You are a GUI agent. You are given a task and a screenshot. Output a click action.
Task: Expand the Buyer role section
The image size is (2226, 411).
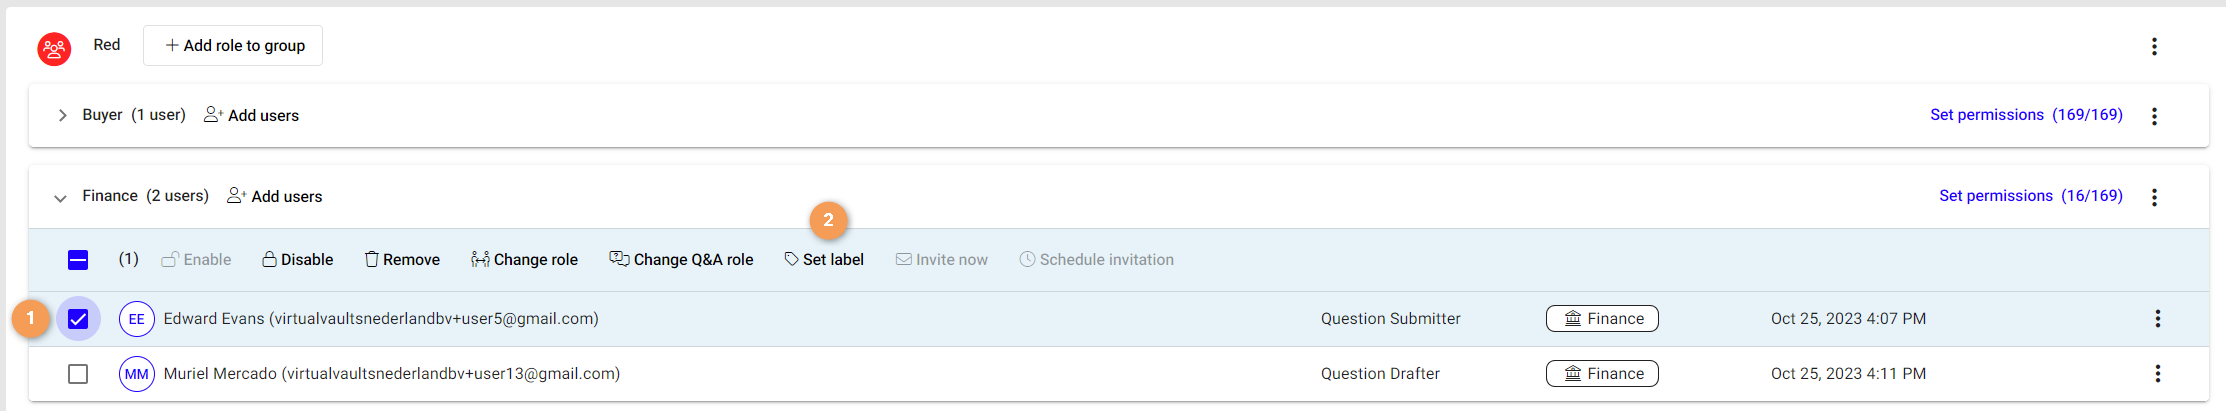click(x=62, y=116)
